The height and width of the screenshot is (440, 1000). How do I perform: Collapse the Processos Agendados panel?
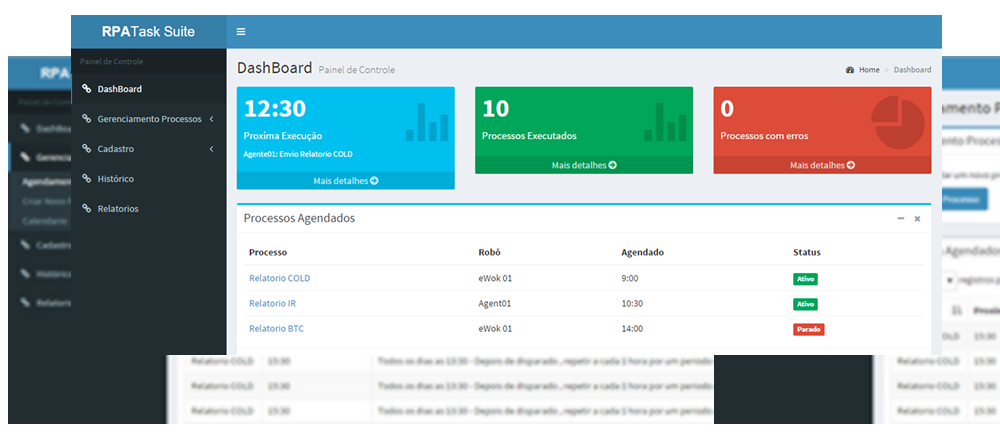(x=900, y=218)
